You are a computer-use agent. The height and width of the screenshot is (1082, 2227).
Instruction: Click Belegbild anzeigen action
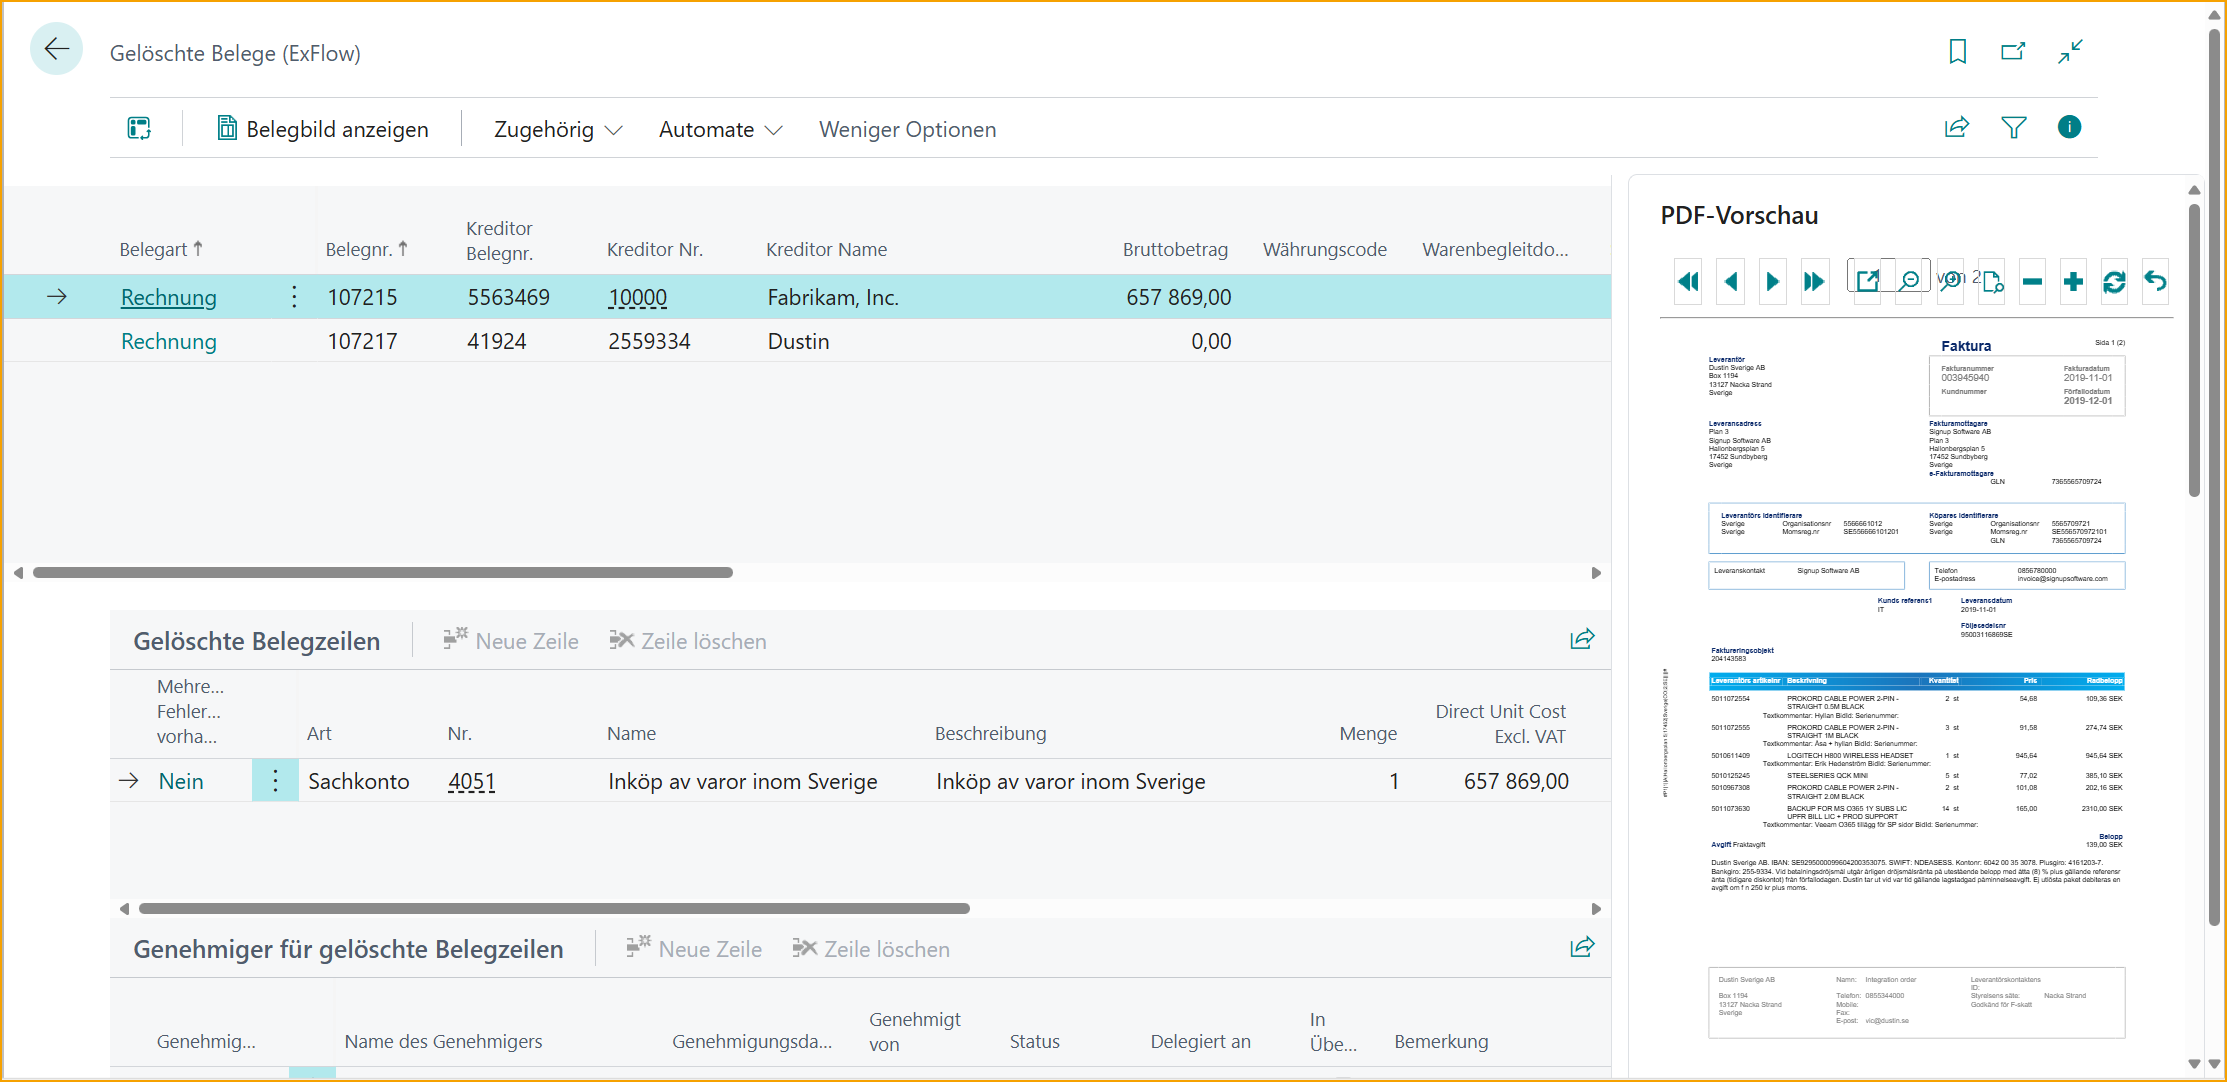click(323, 130)
